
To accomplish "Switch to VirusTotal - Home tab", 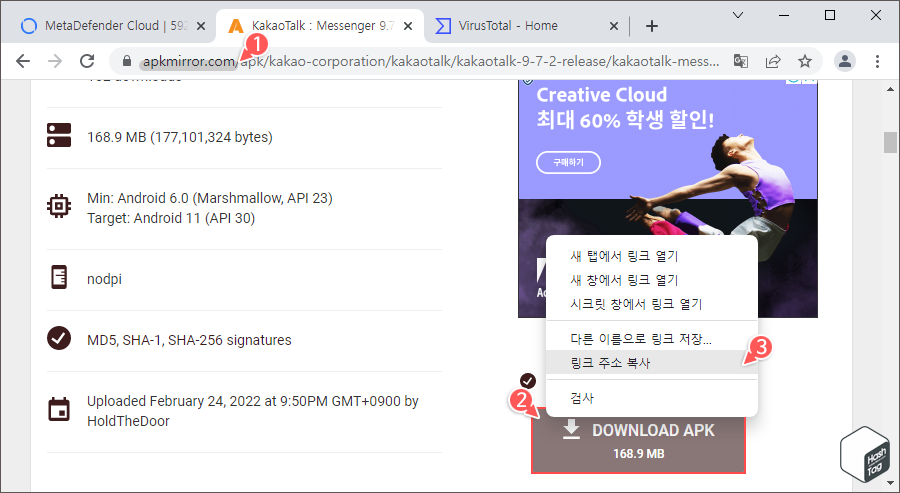I will 526,26.
